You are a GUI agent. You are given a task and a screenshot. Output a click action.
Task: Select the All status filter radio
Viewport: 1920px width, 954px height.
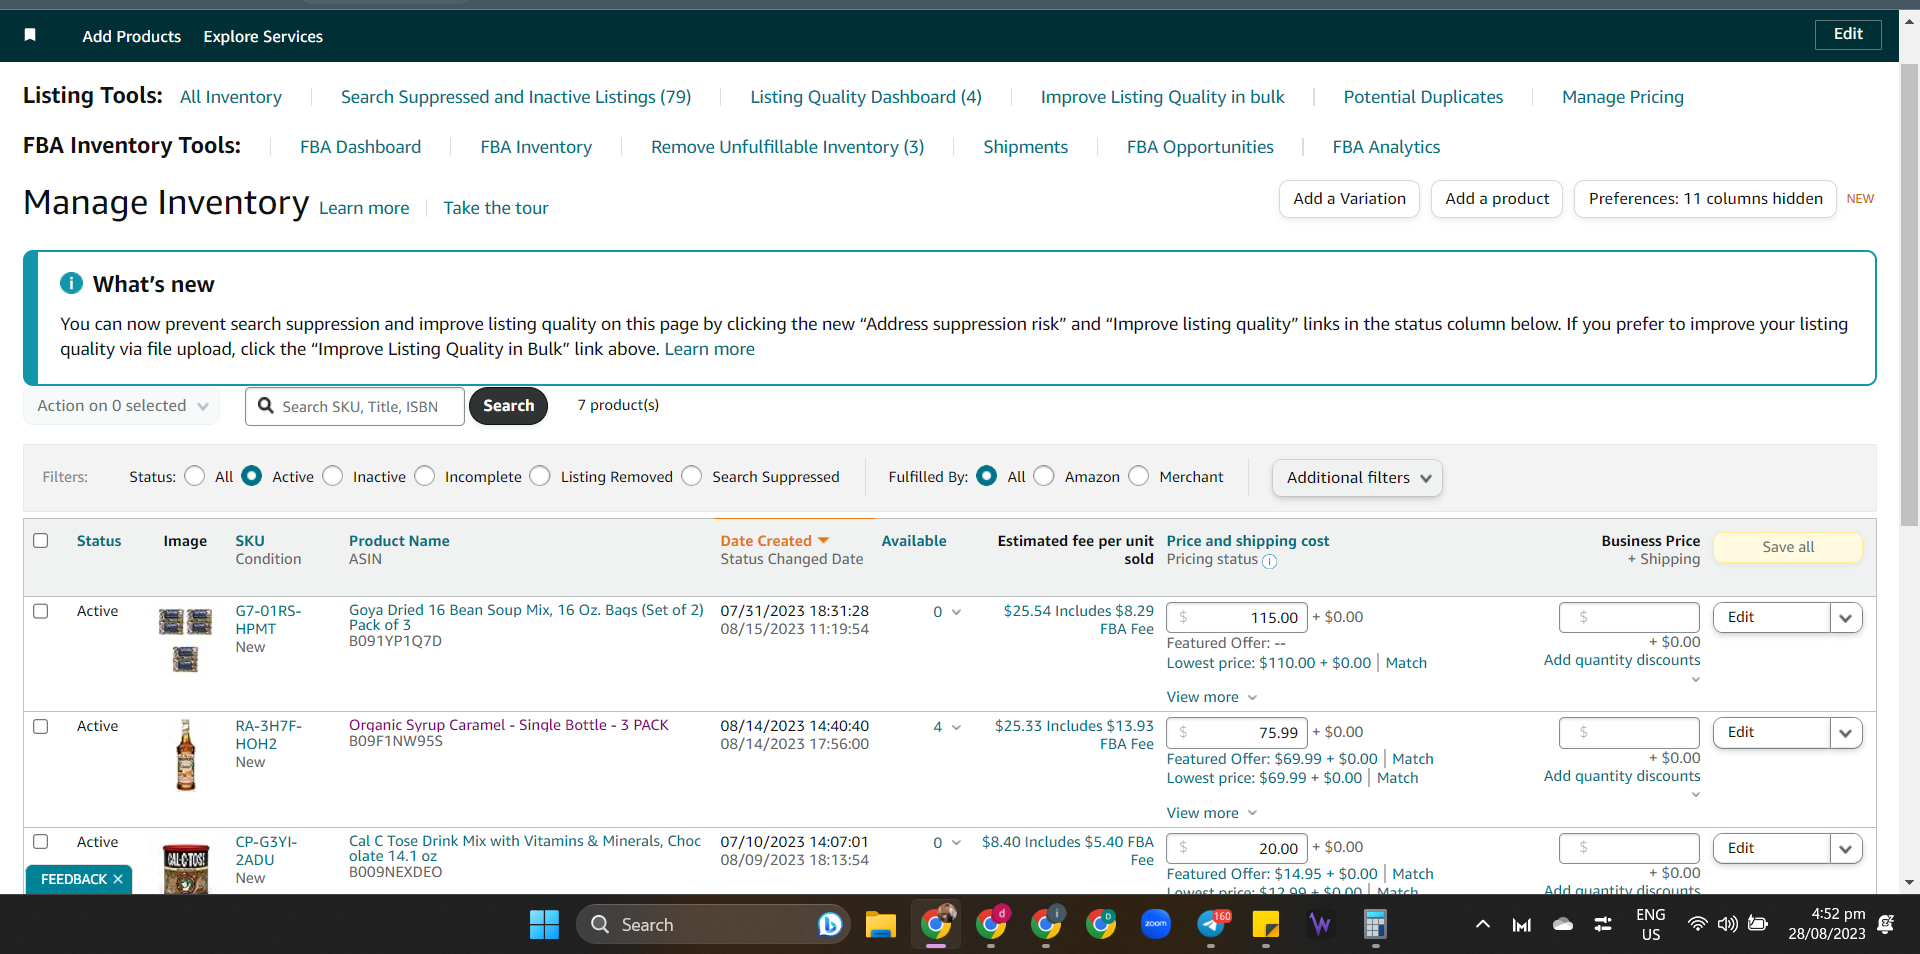(x=195, y=476)
